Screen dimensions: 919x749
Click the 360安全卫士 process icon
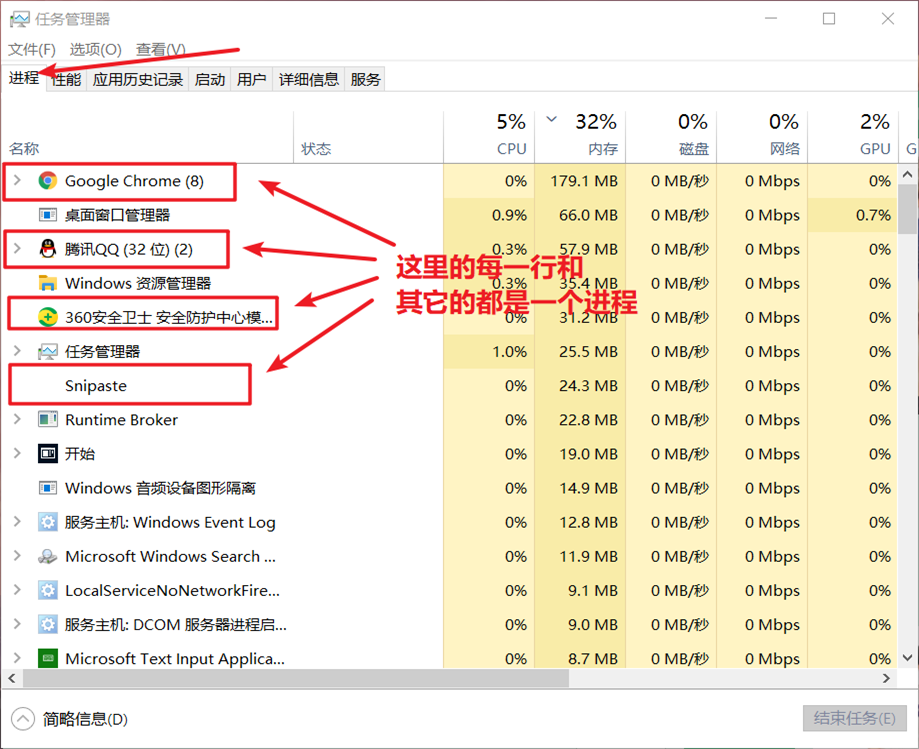pyautogui.click(x=47, y=317)
